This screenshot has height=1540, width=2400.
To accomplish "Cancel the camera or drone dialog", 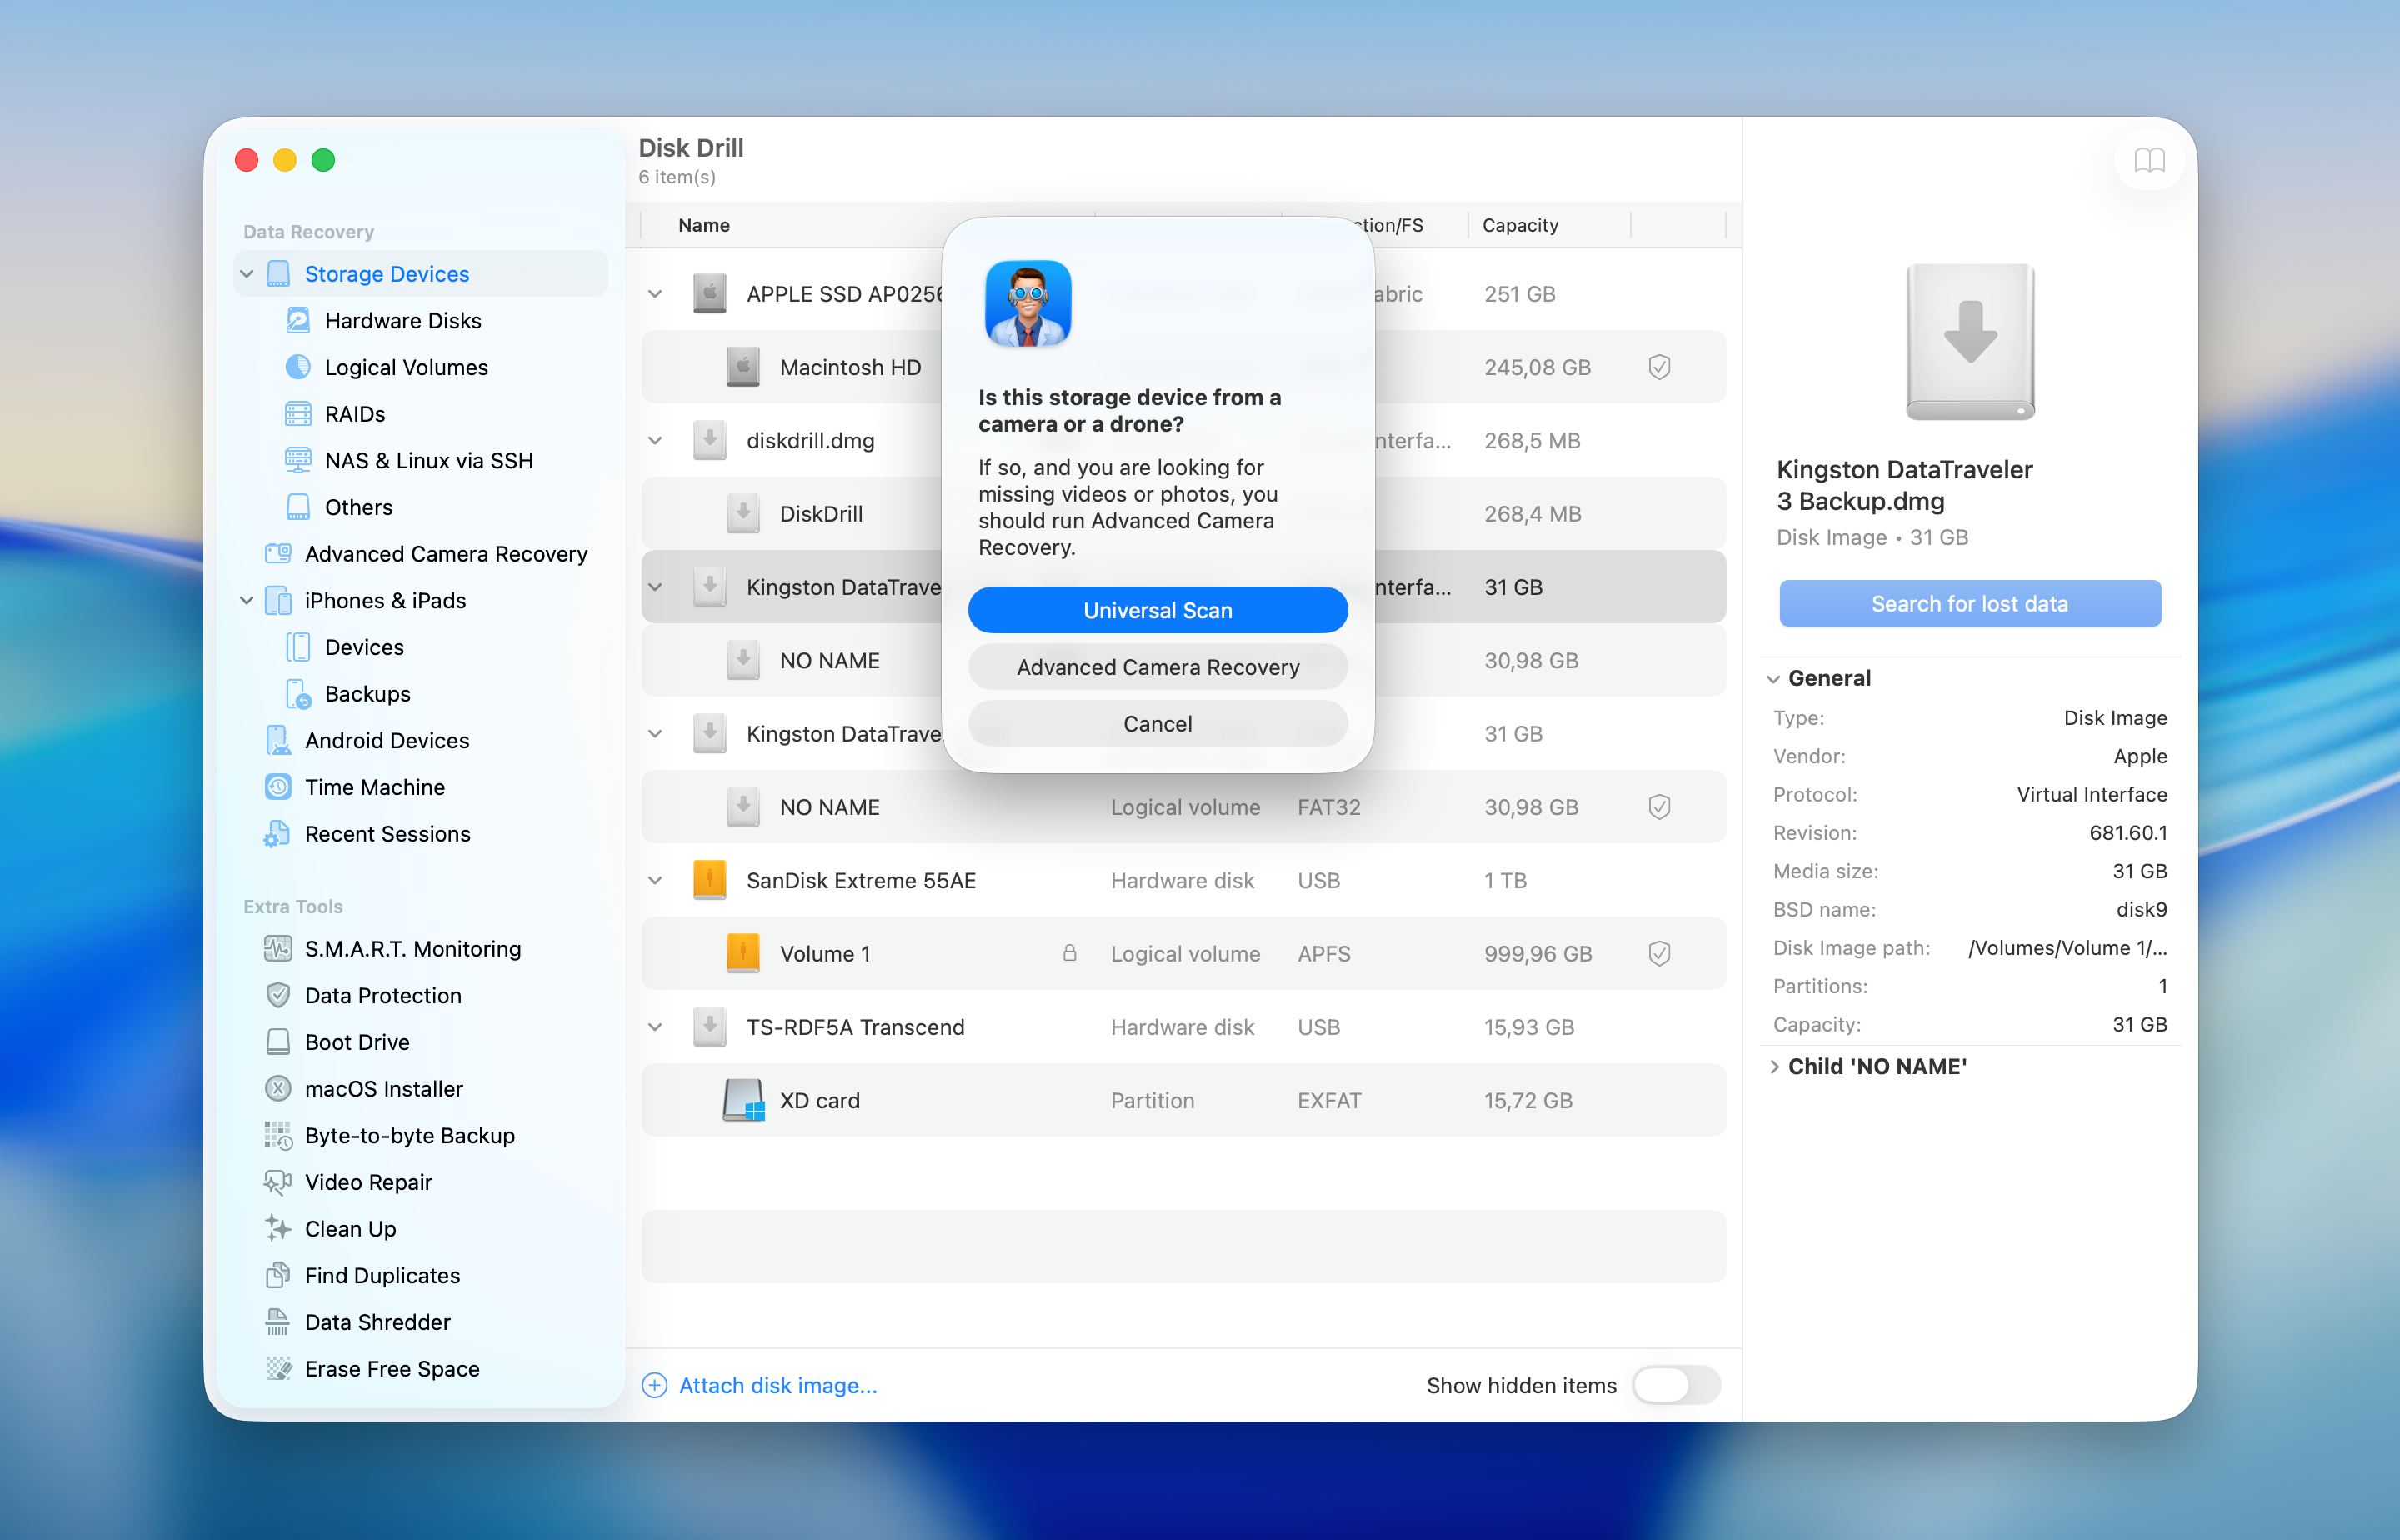I will pos(1158,723).
